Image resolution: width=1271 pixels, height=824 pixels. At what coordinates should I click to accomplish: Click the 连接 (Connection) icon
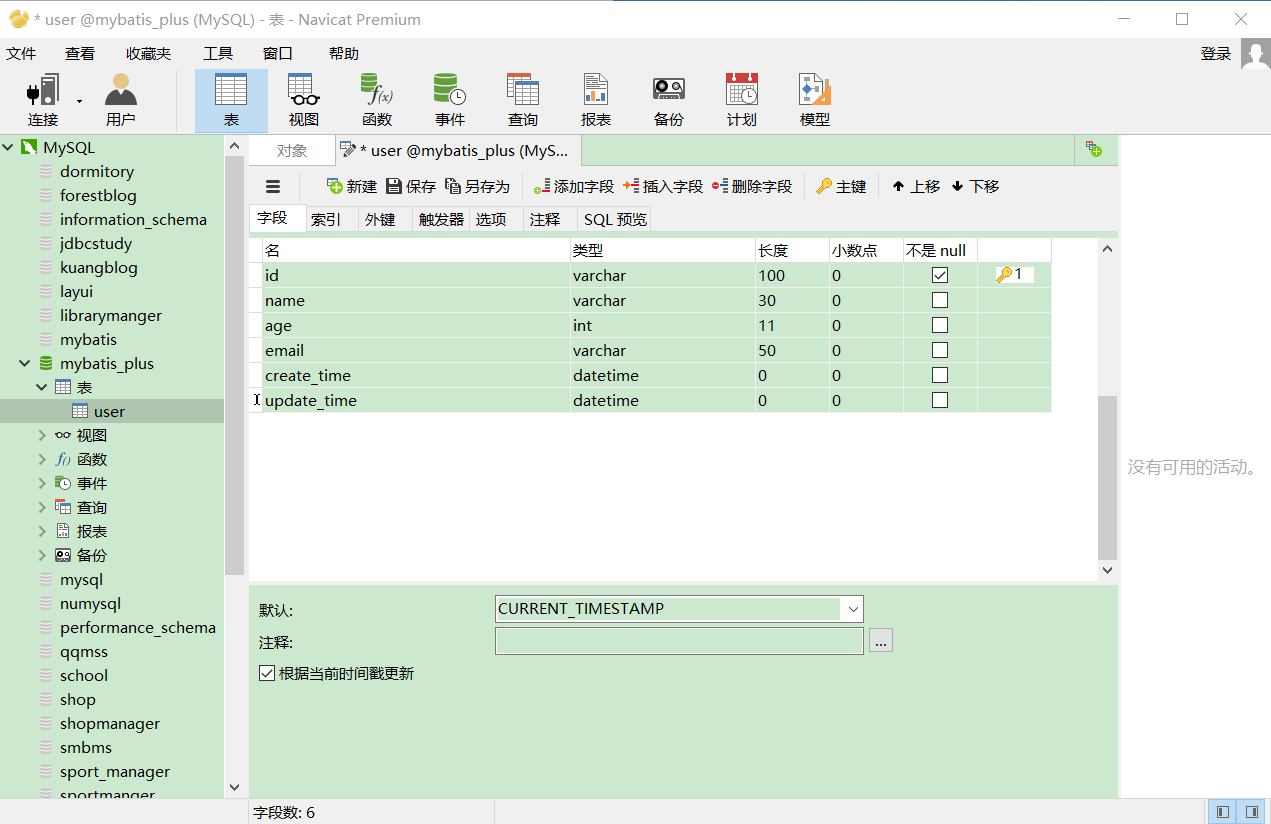[40, 97]
